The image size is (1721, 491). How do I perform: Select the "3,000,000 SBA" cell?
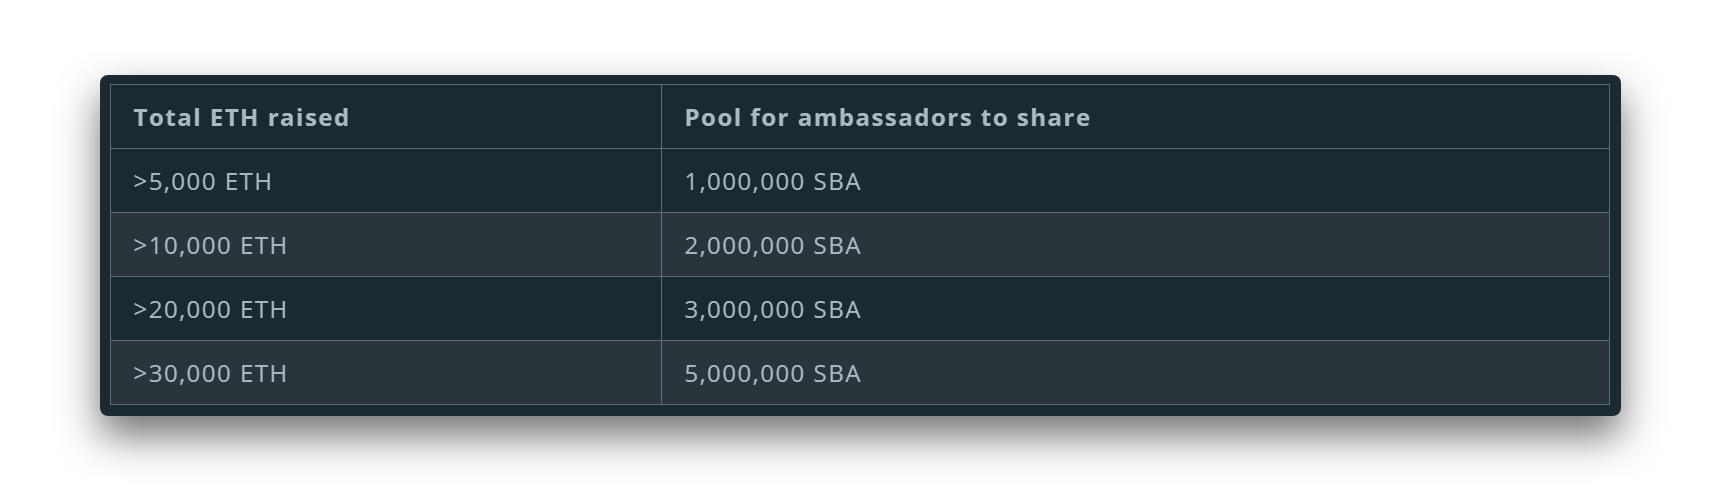click(x=772, y=309)
